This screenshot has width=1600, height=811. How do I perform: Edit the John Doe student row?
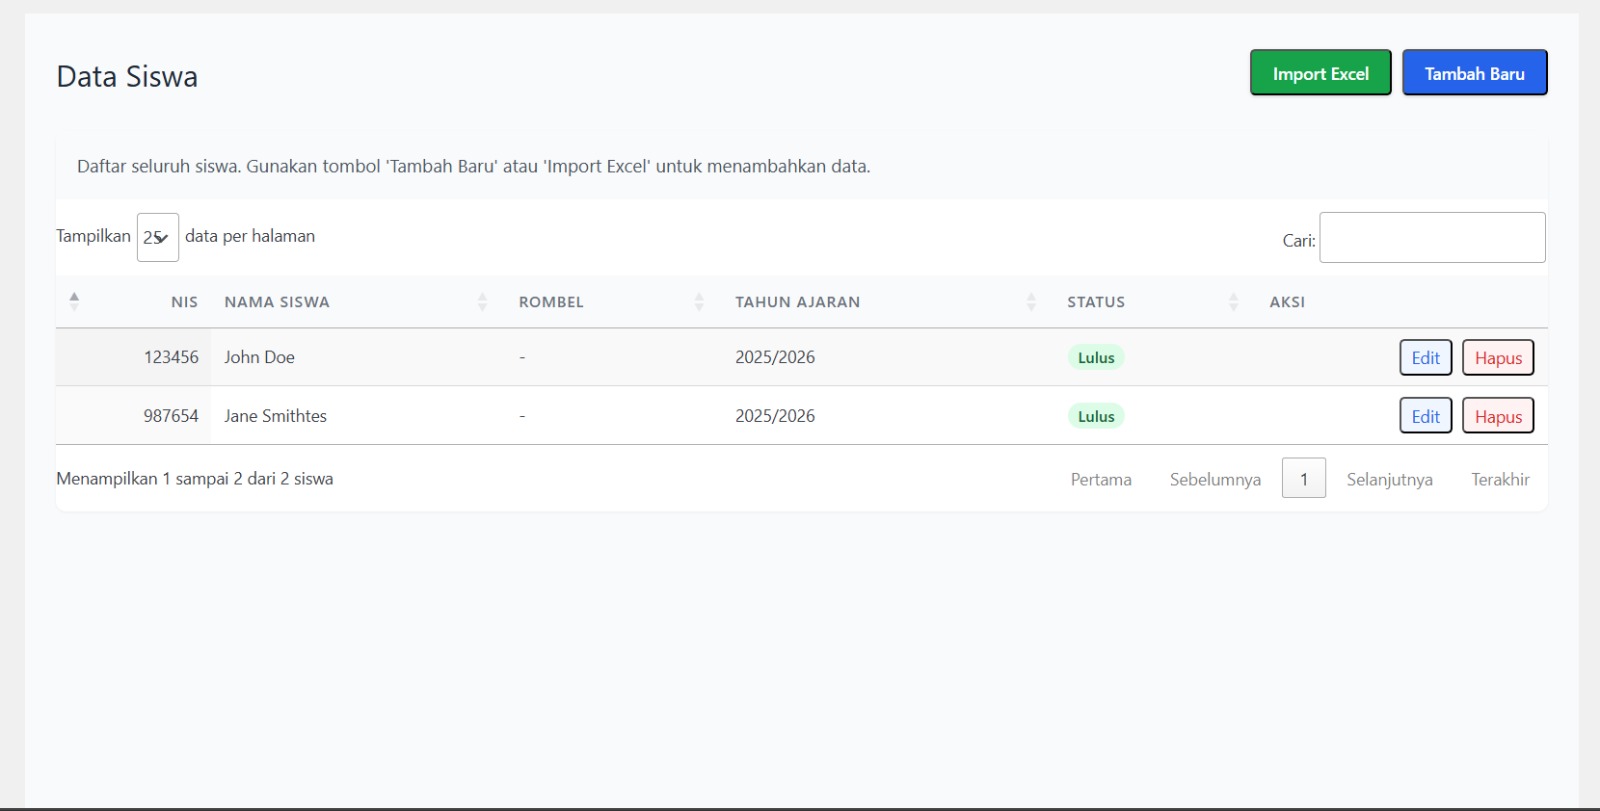[1425, 358]
